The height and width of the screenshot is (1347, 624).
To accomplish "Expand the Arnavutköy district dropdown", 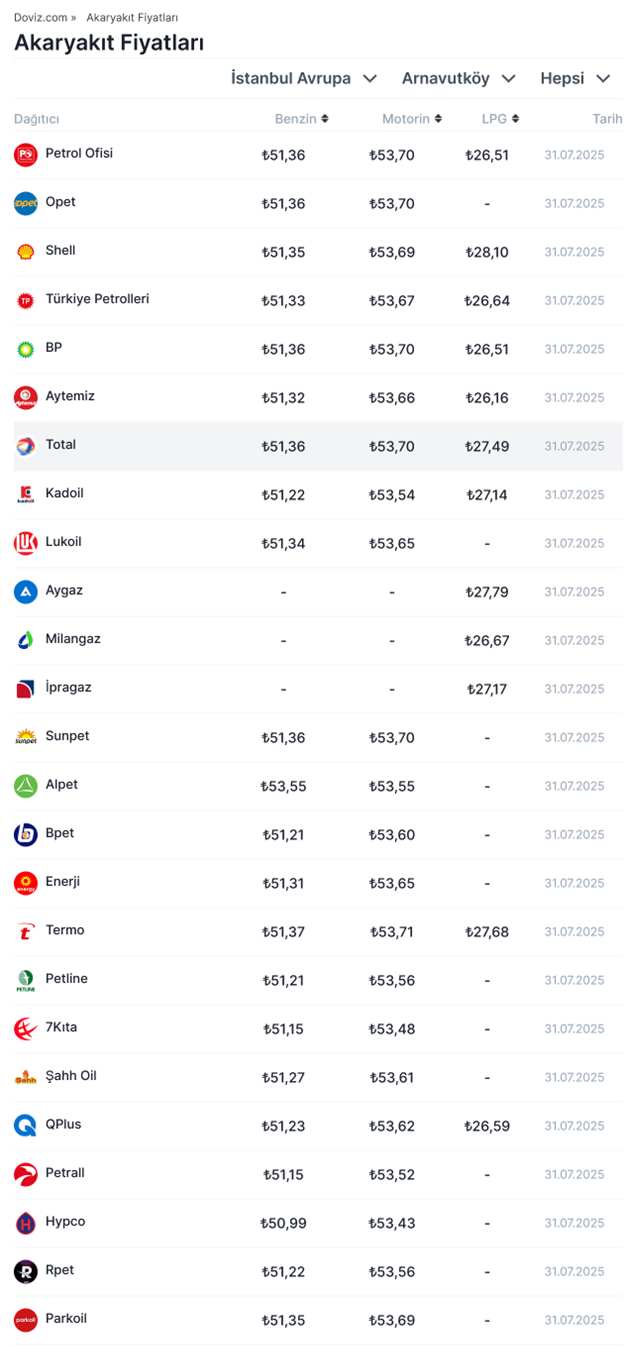I will point(458,78).
